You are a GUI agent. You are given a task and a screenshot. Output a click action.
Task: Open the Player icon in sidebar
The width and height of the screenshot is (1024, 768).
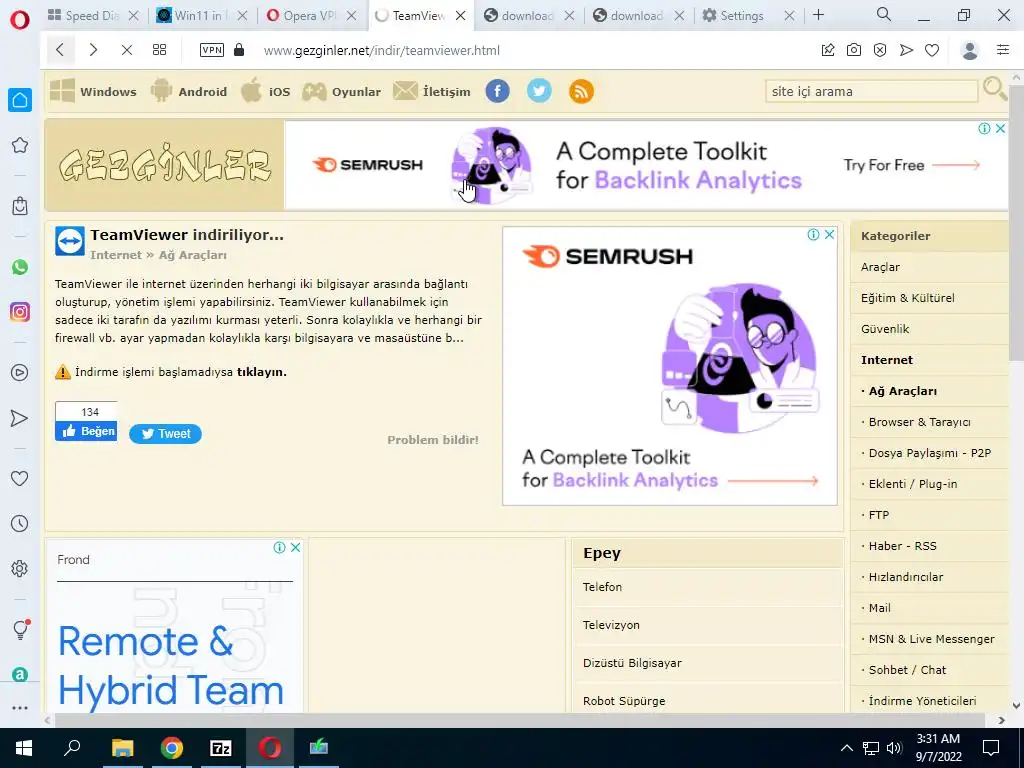20,373
